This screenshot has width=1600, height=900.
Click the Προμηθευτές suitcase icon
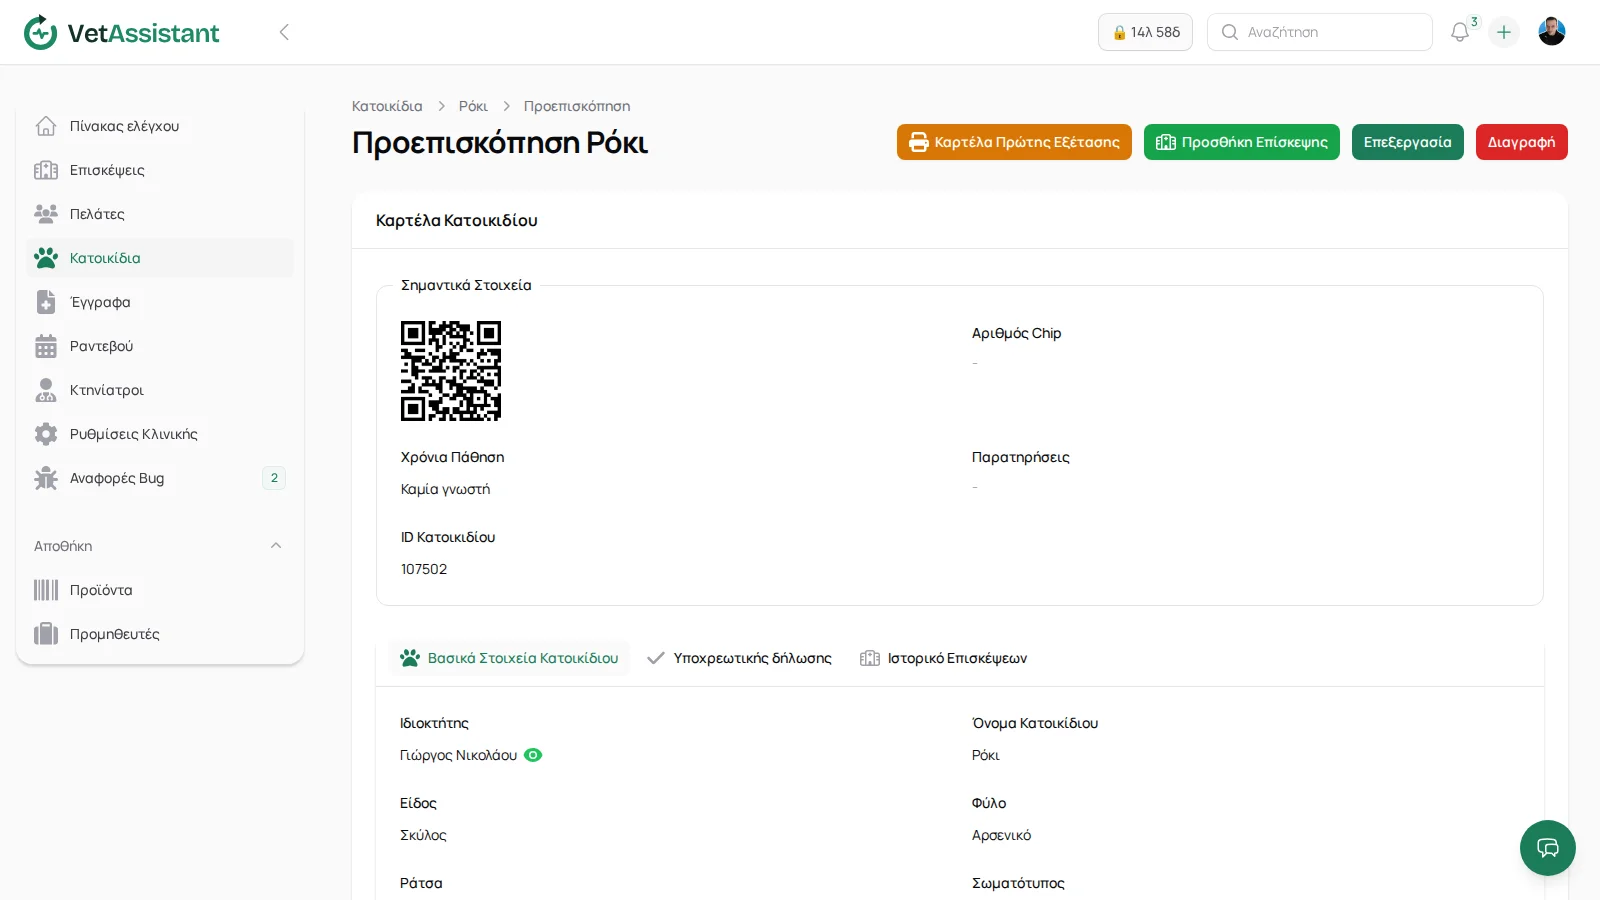46,634
